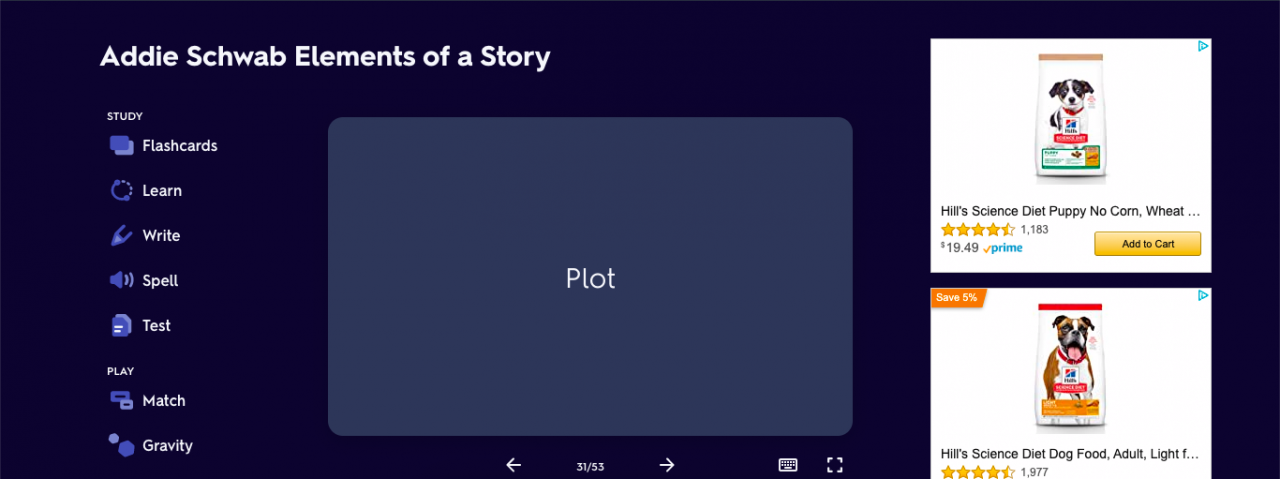Open the Write mode pen icon
The height and width of the screenshot is (479, 1280).
pyautogui.click(x=122, y=236)
